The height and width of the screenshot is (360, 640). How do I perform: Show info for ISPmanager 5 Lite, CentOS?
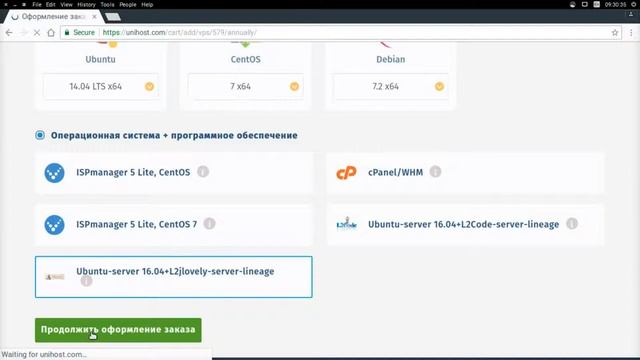click(203, 172)
